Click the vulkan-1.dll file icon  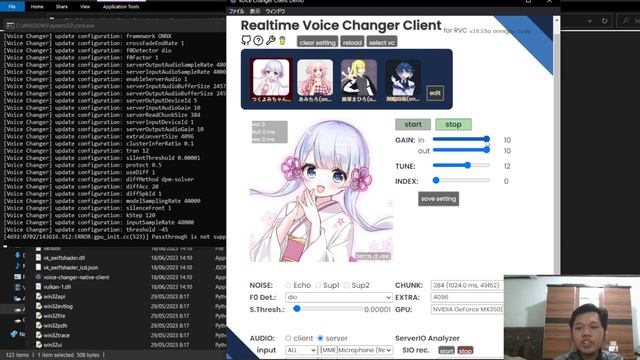pos(38,287)
